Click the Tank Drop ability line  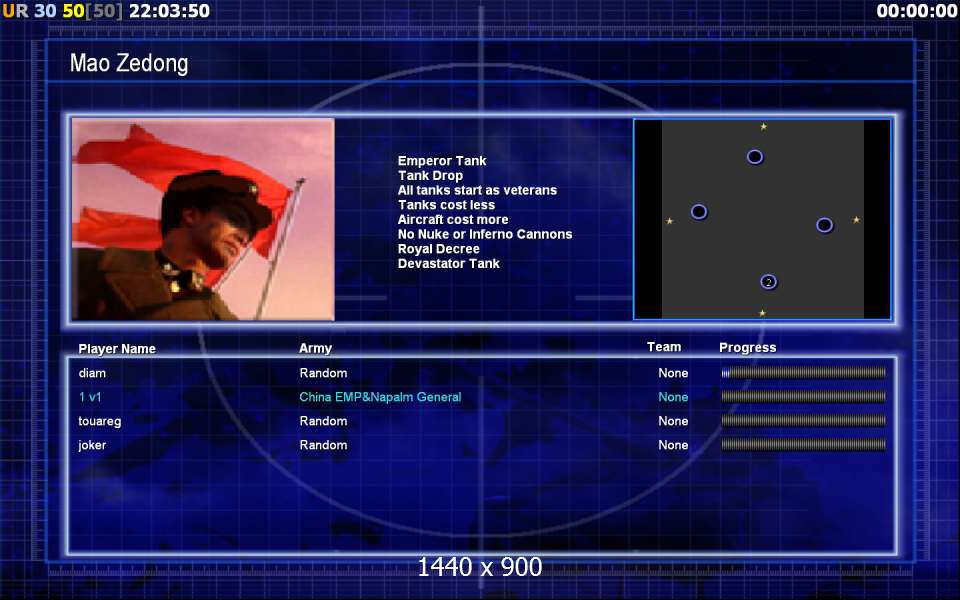(430, 176)
